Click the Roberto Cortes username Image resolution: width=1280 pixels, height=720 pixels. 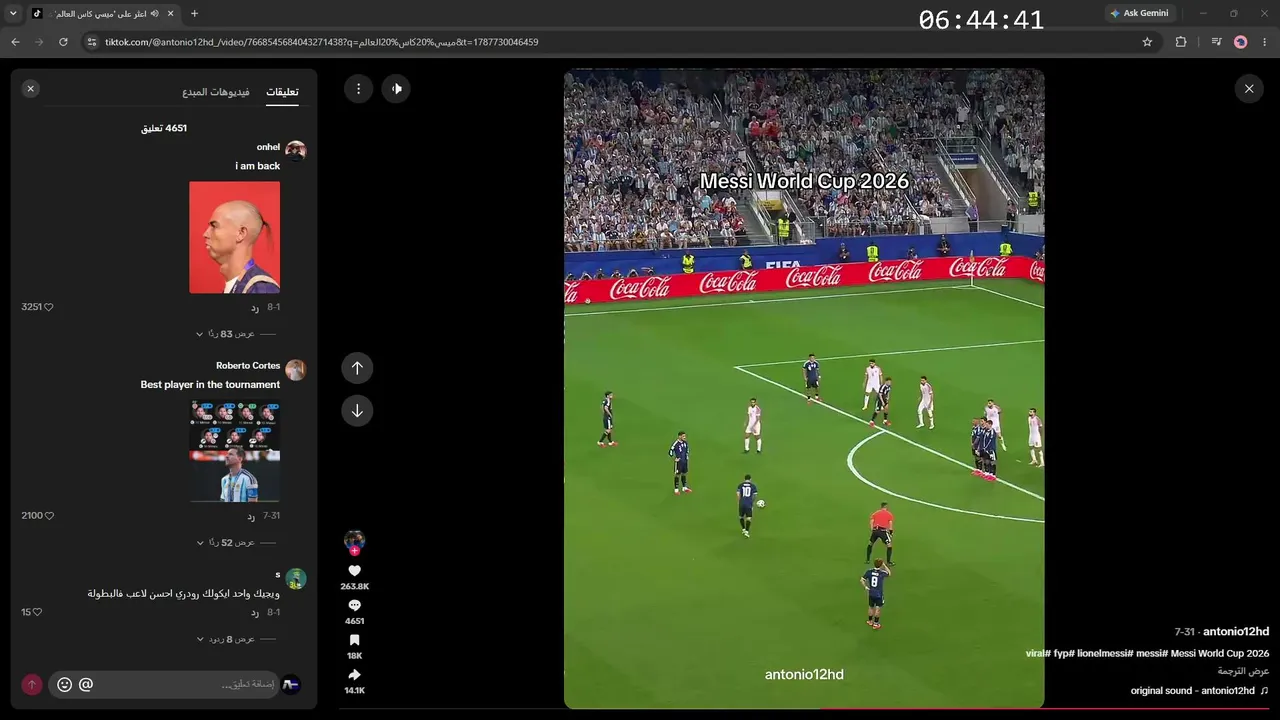point(248,366)
